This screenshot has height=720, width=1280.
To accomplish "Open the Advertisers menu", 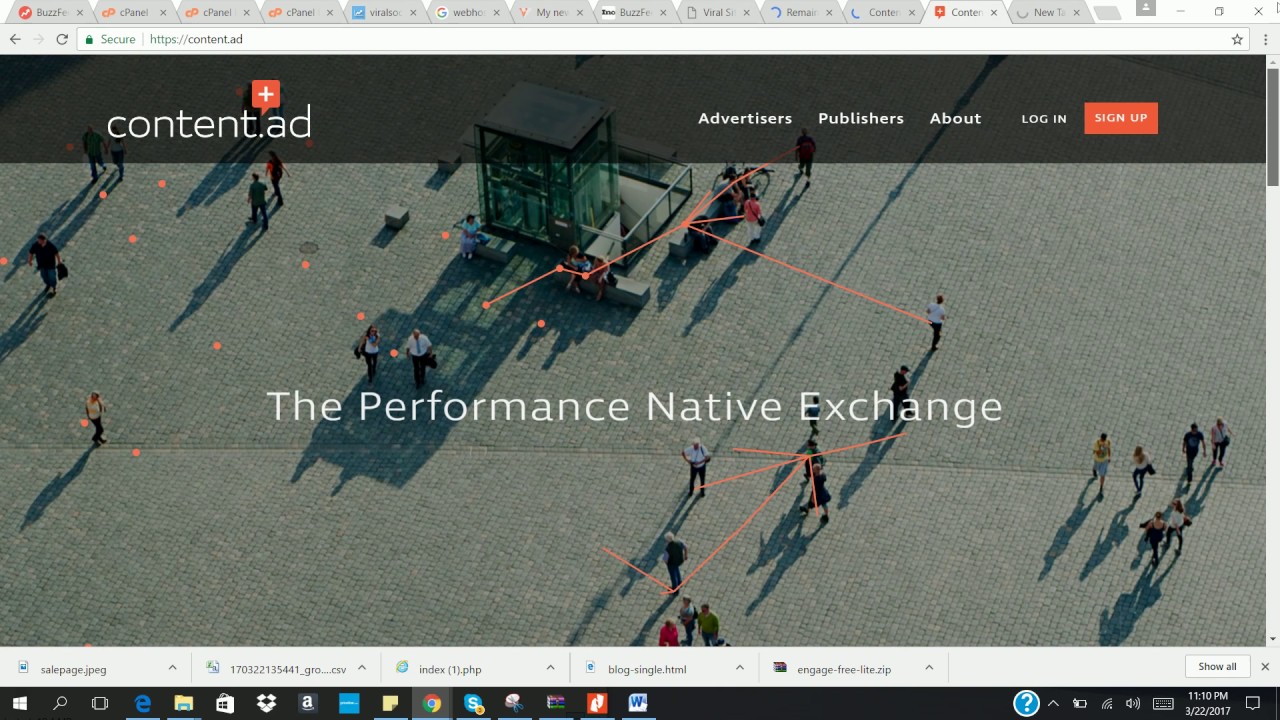I will click(745, 118).
